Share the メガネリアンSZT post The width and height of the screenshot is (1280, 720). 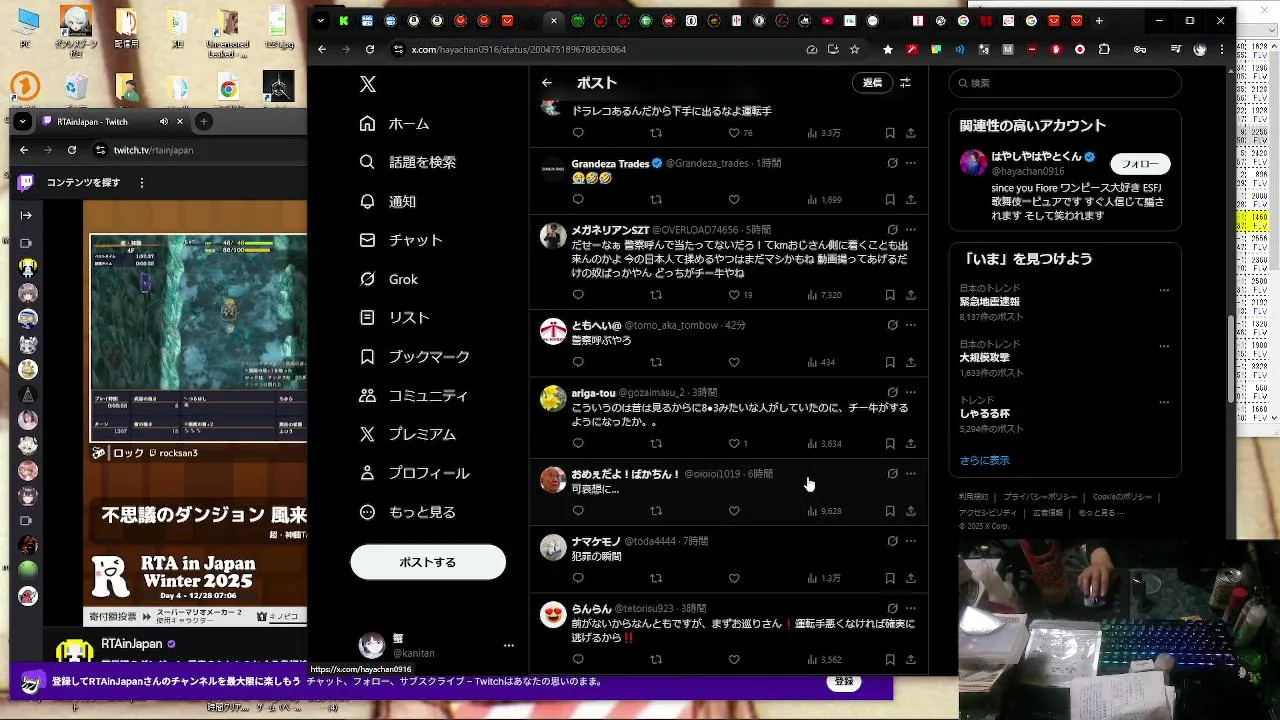(911, 295)
